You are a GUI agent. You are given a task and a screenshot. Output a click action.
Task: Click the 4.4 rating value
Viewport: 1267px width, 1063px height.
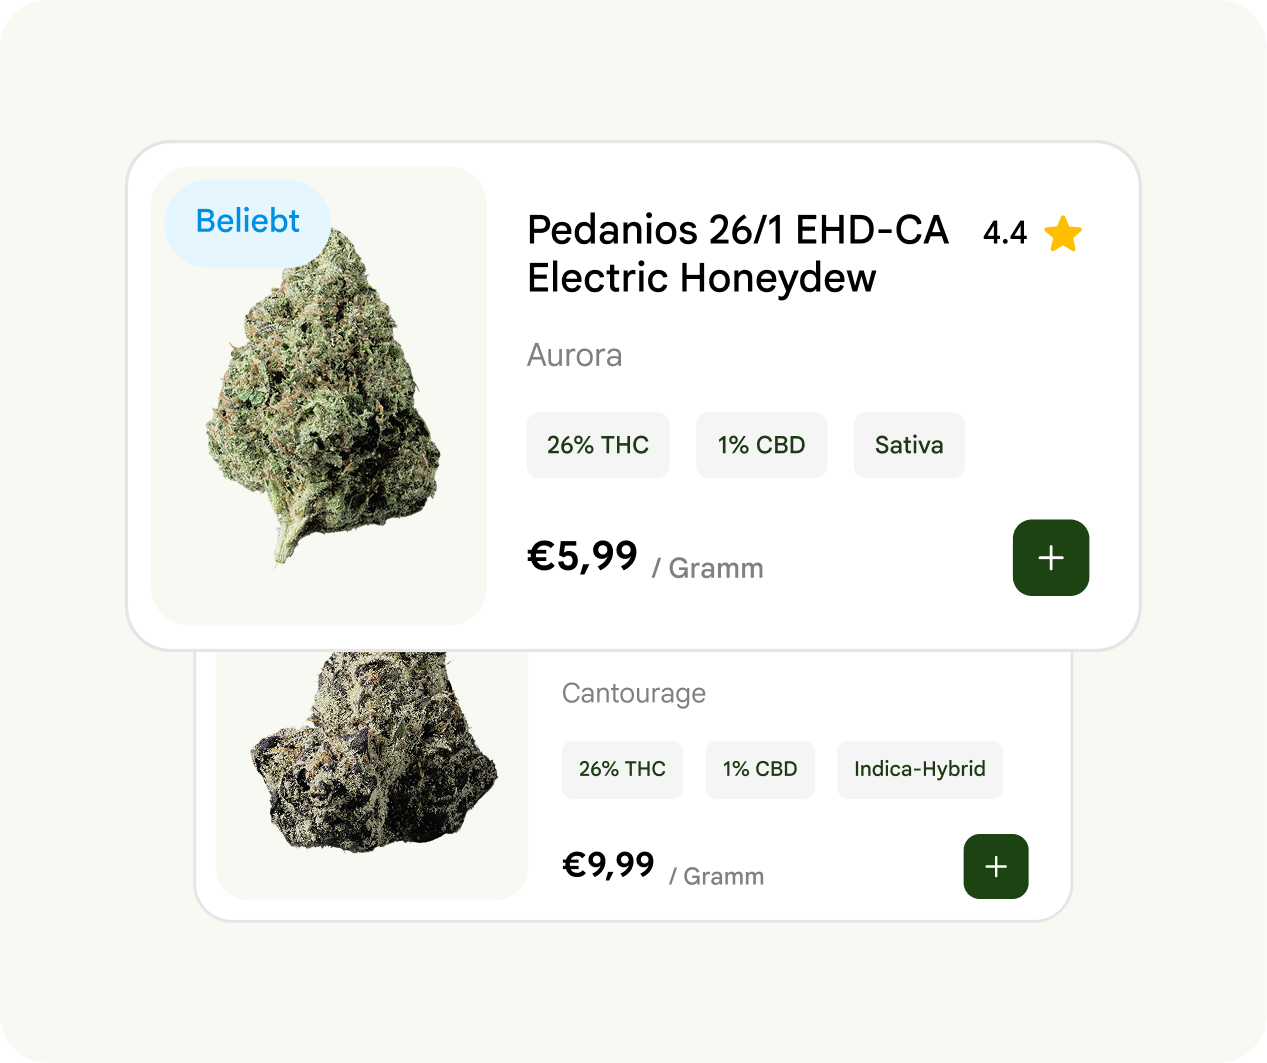[x=1004, y=233]
